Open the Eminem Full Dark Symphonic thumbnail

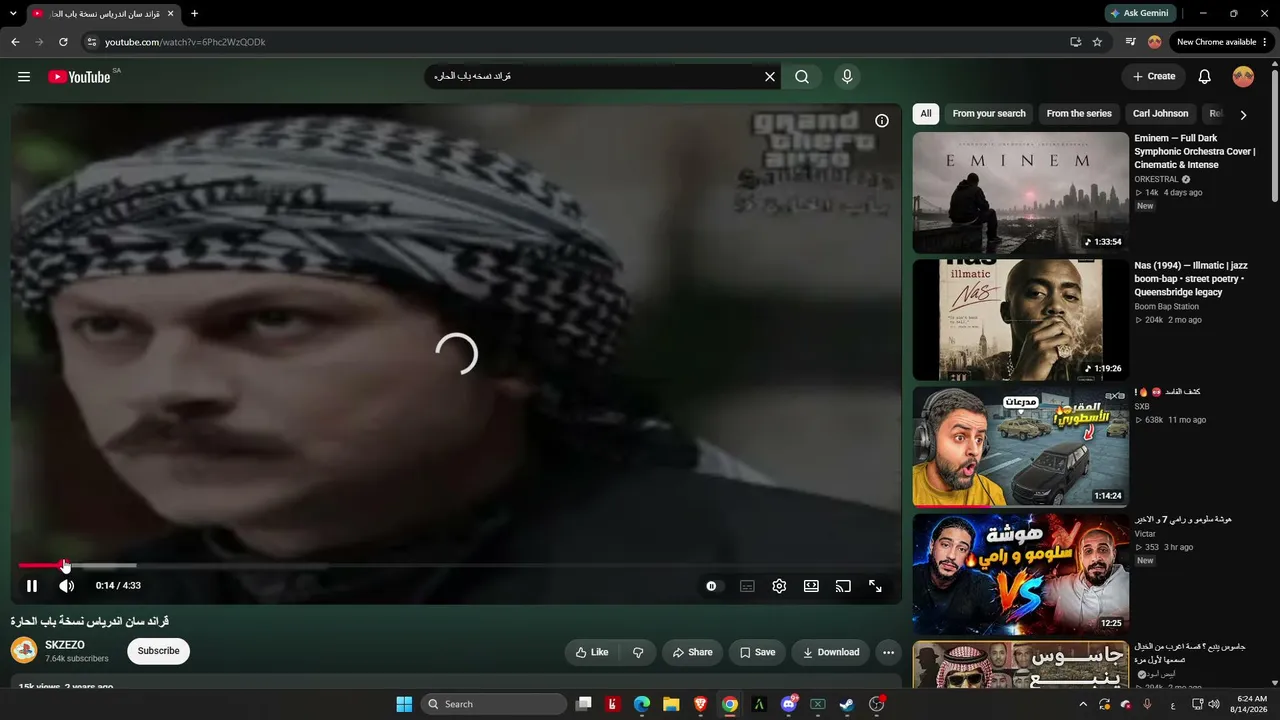pyautogui.click(x=1021, y=193)
